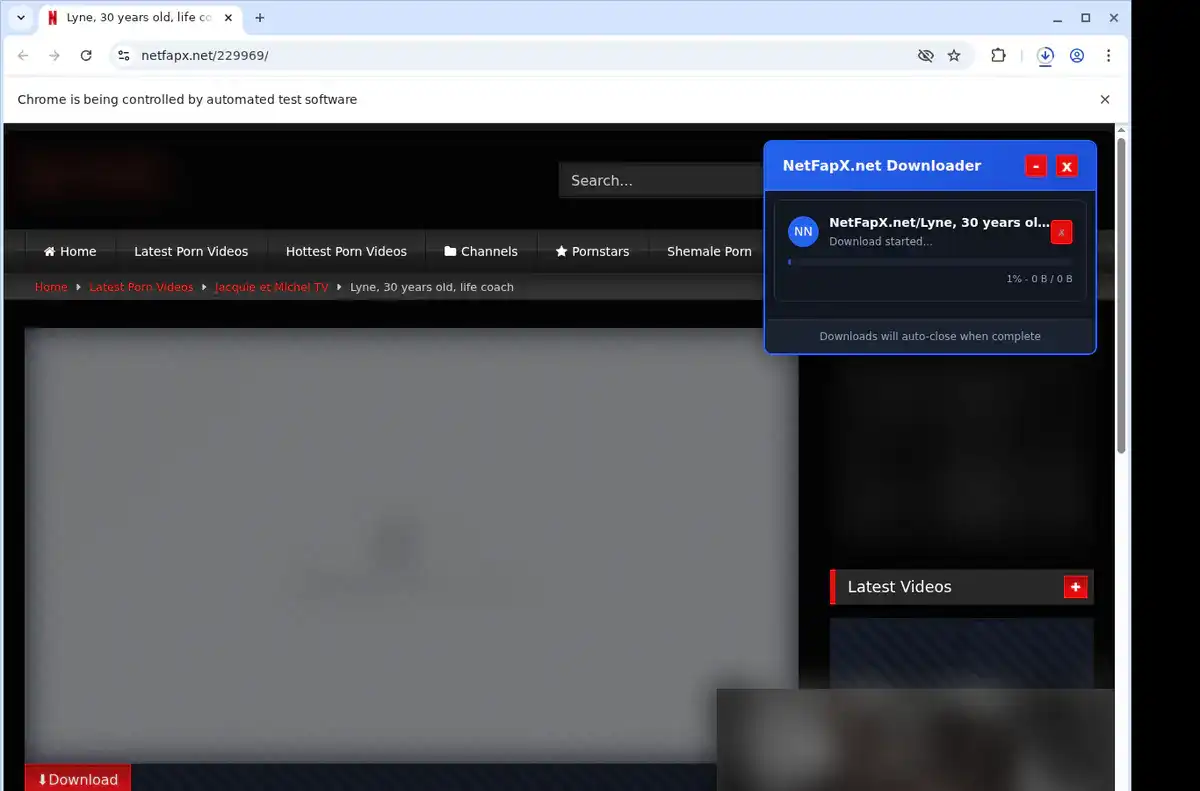Click the "1% - 0 B / 0 B" text
Screen dimensions: 1200x791
tap(1039, 279)
